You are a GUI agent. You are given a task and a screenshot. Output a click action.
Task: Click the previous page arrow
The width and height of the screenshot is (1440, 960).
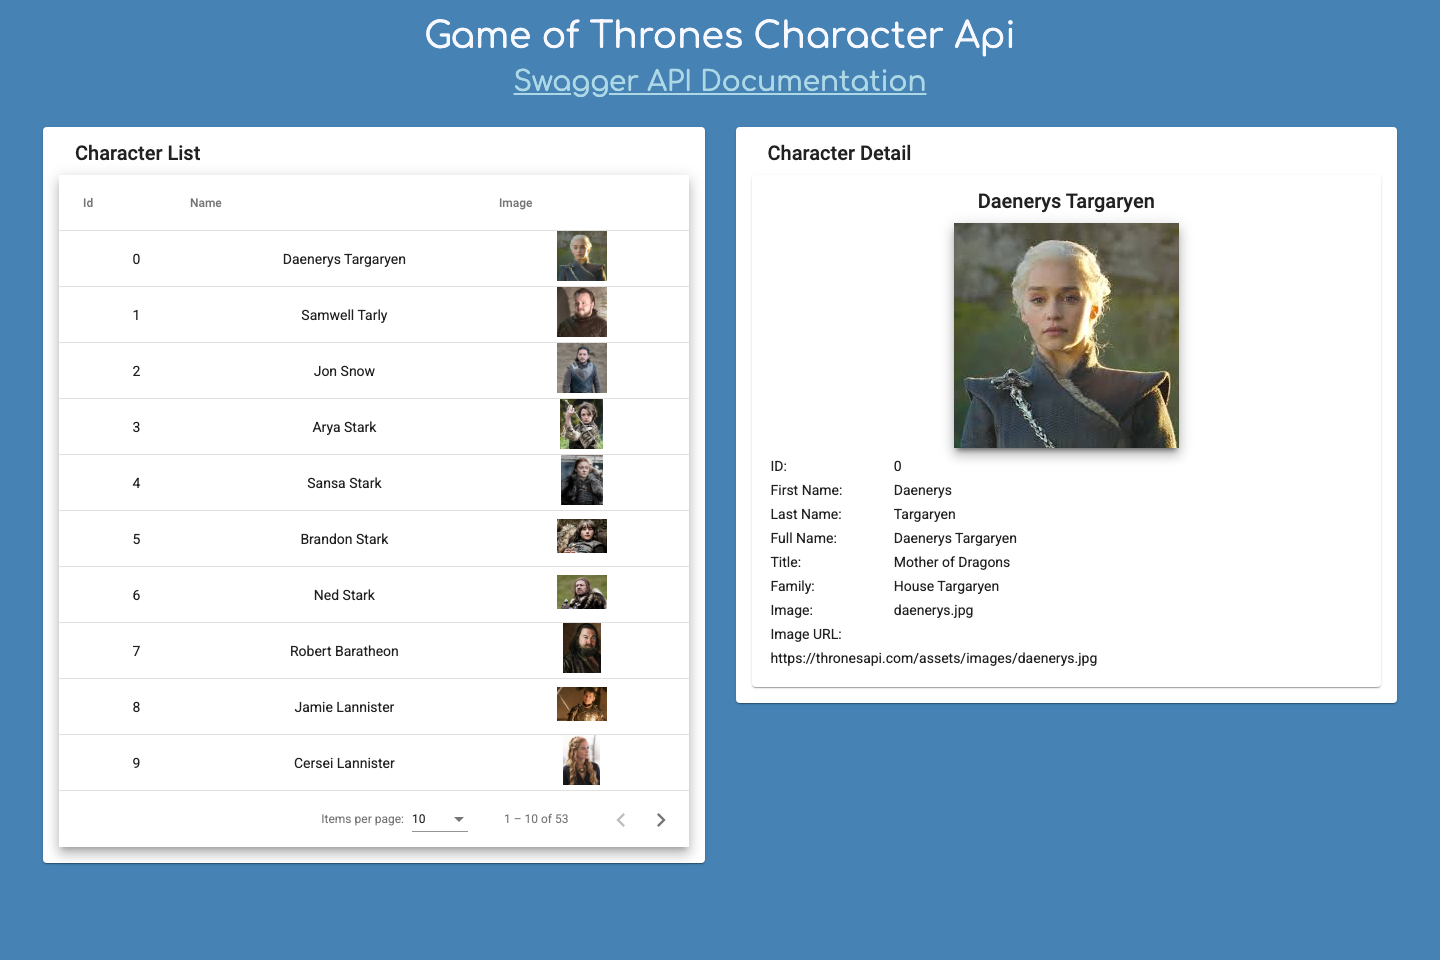point(621,819)
